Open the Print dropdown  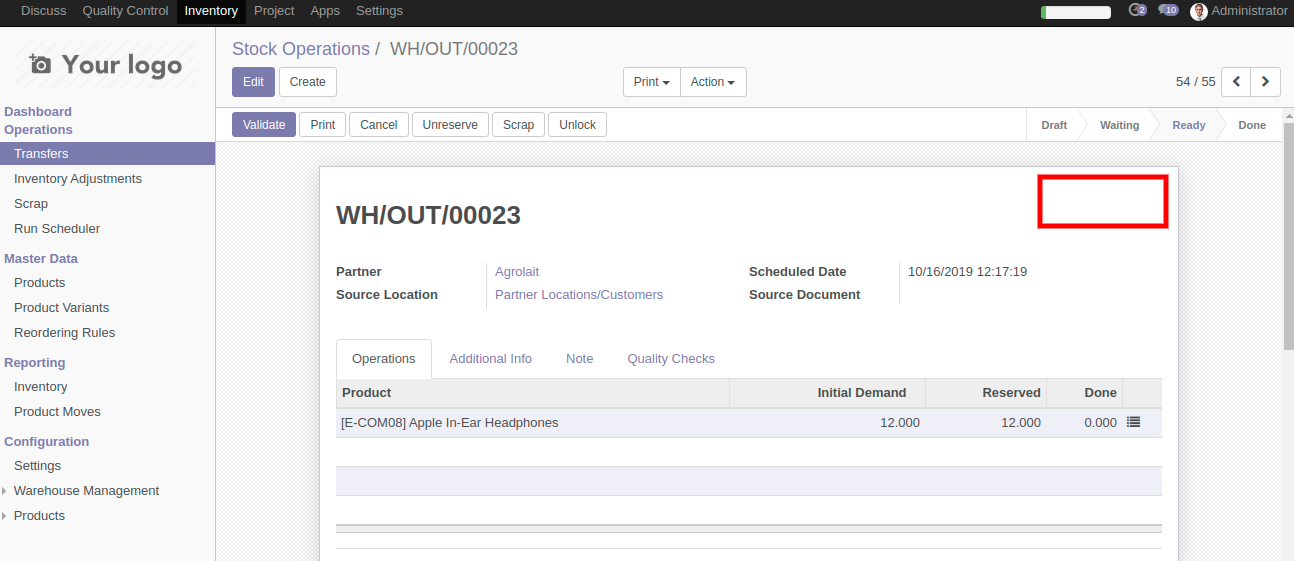click(x=651, y=82)
